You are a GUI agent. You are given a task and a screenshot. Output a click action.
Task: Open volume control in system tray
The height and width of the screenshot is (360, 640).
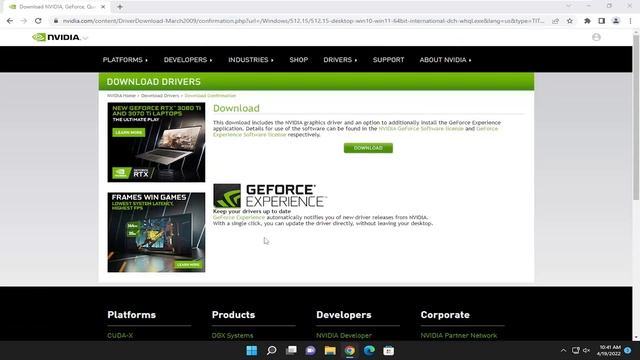point(587,351)
